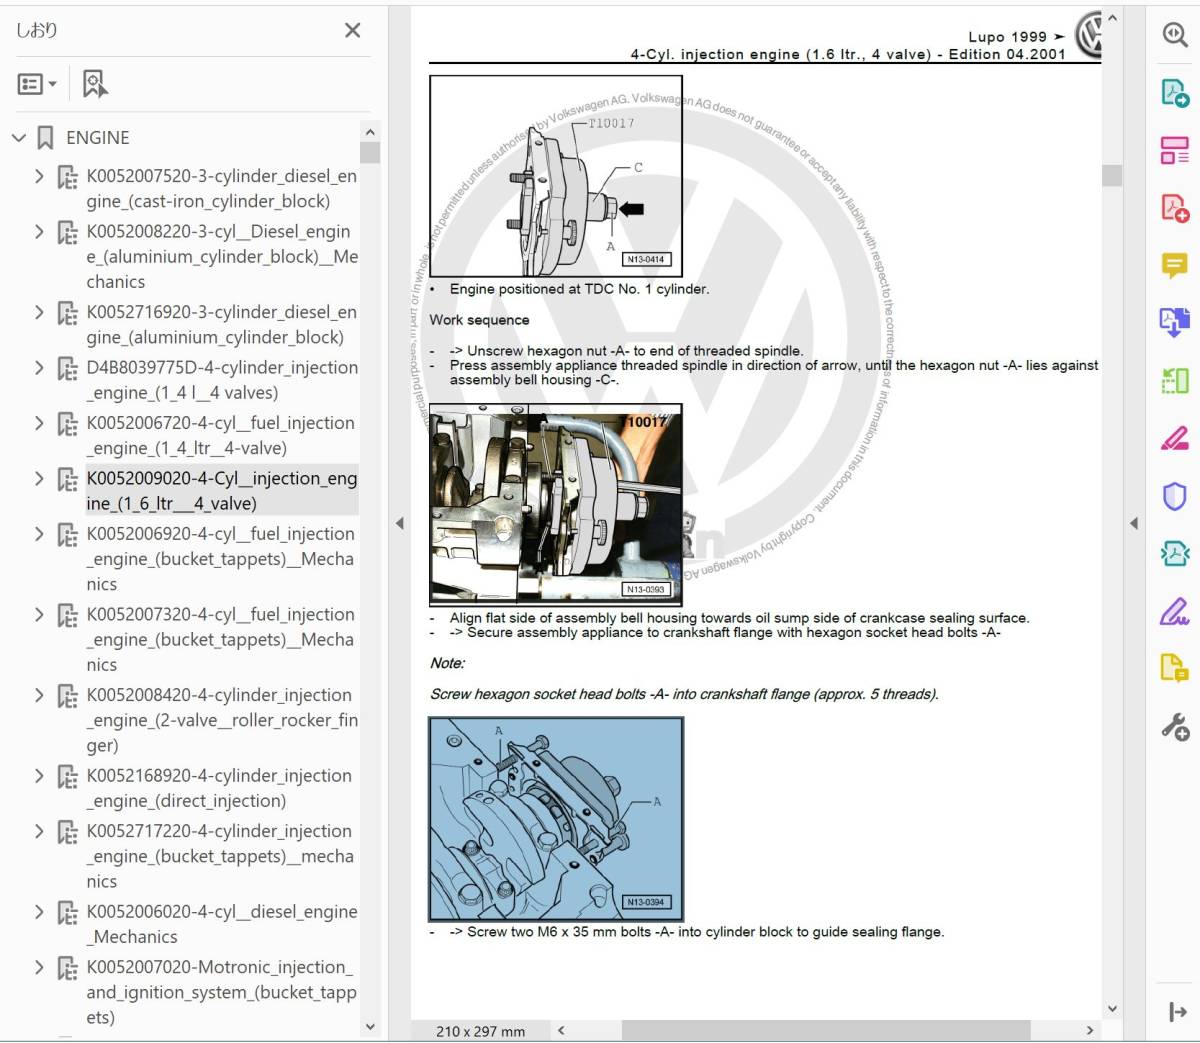Open bookmark D4B8039775D-4-cylinder_injection_engine_(1_4 l_4 valves)
Screen dimensions: 1200x1043
(x=222, y=380)
